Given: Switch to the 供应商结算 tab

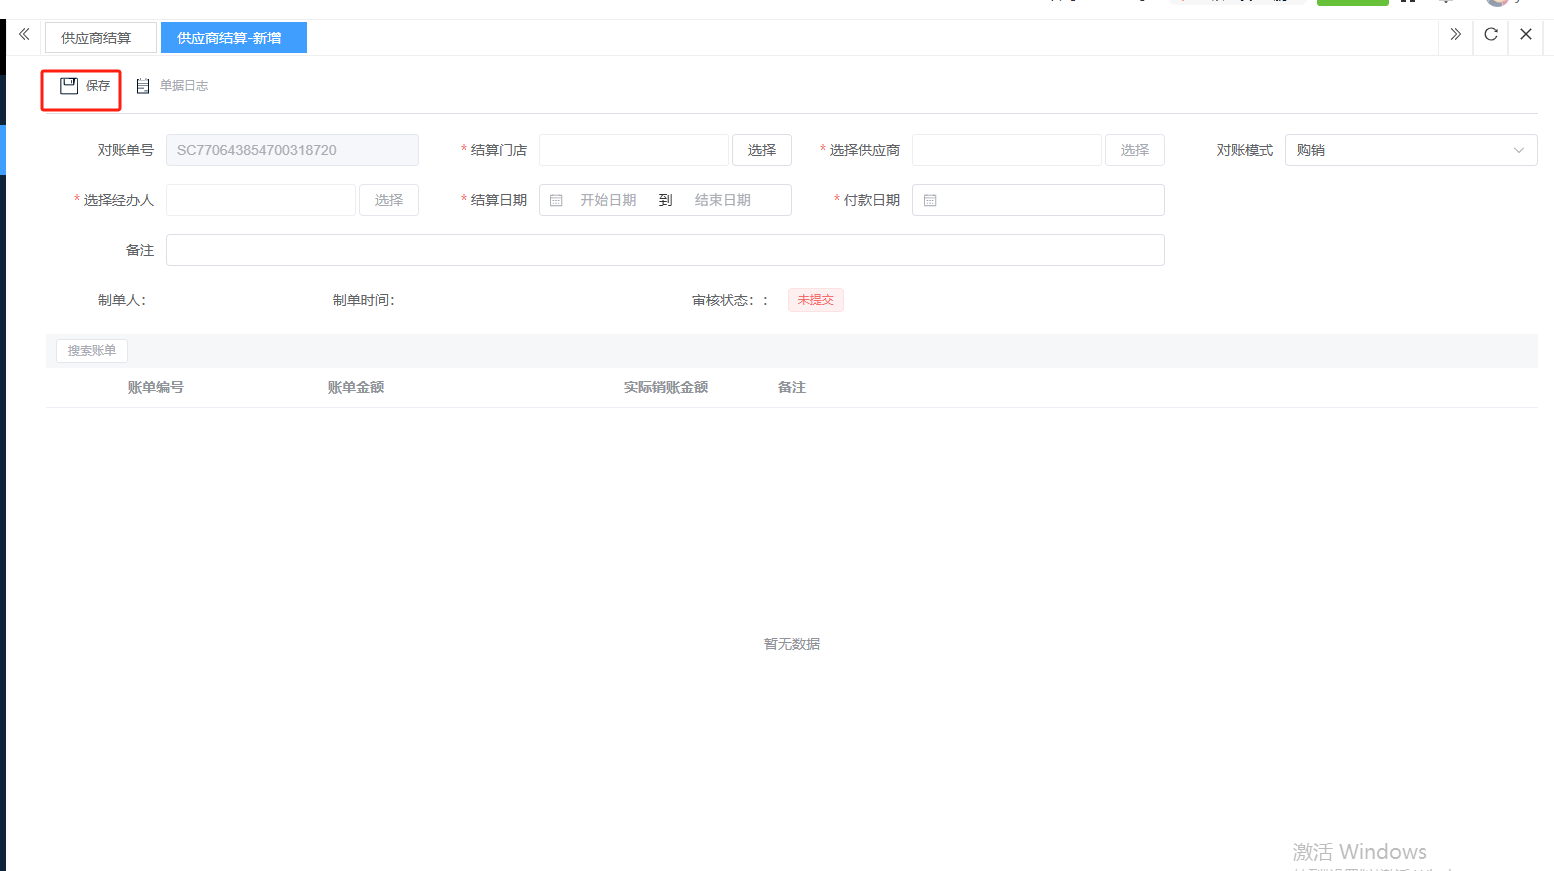Looking at the screenshot, I should pos(97,38).
